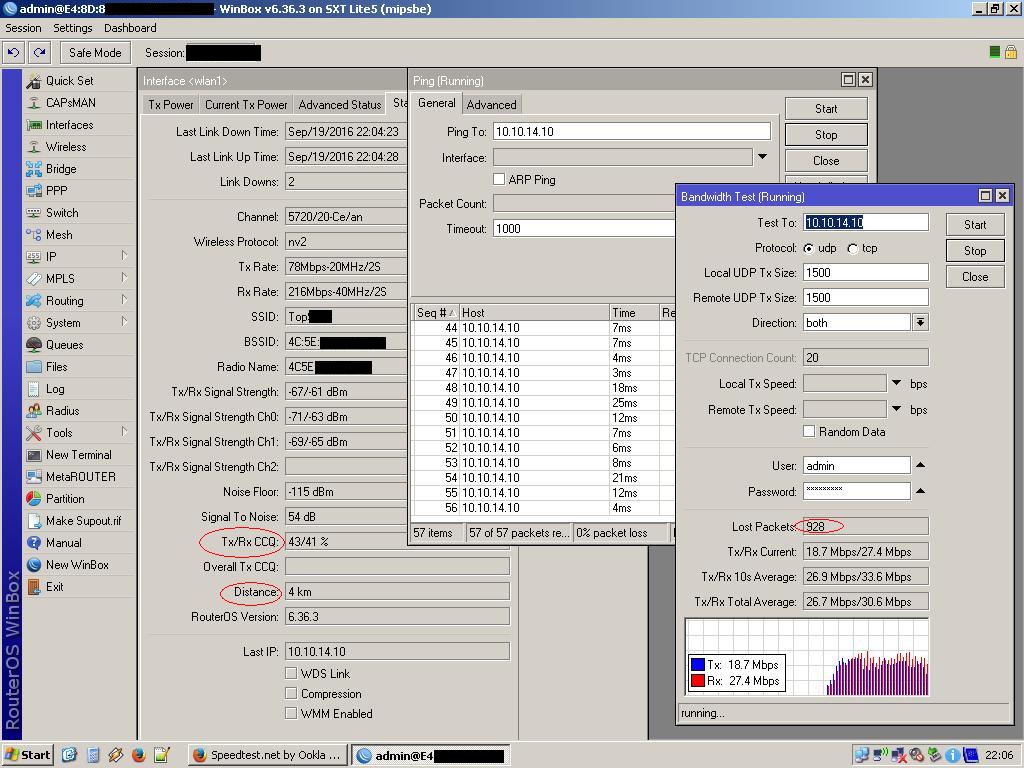Open PPP in the sidebar

[56, 191]
